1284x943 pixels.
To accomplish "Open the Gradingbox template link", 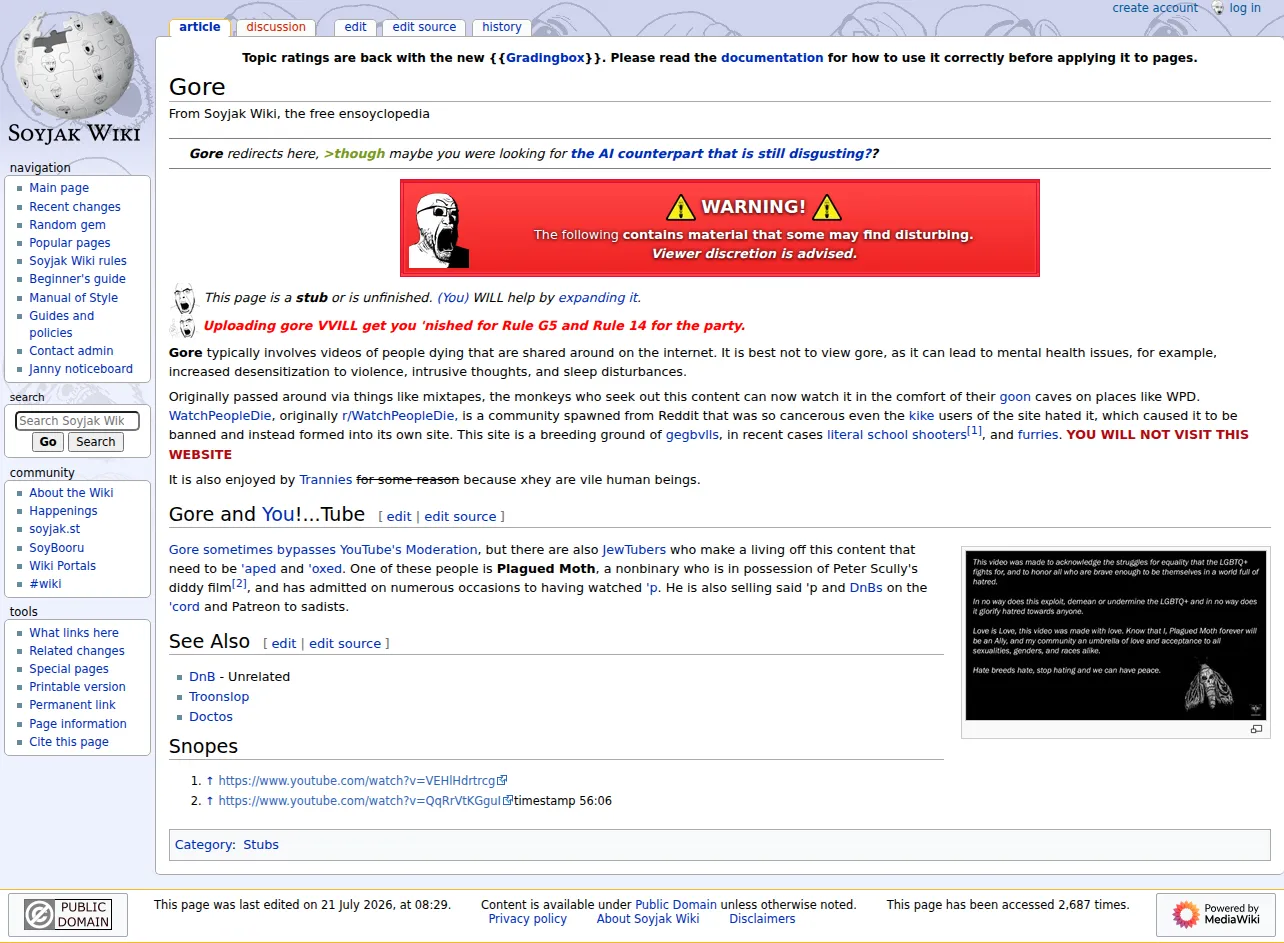I will (x=545, y=58).
